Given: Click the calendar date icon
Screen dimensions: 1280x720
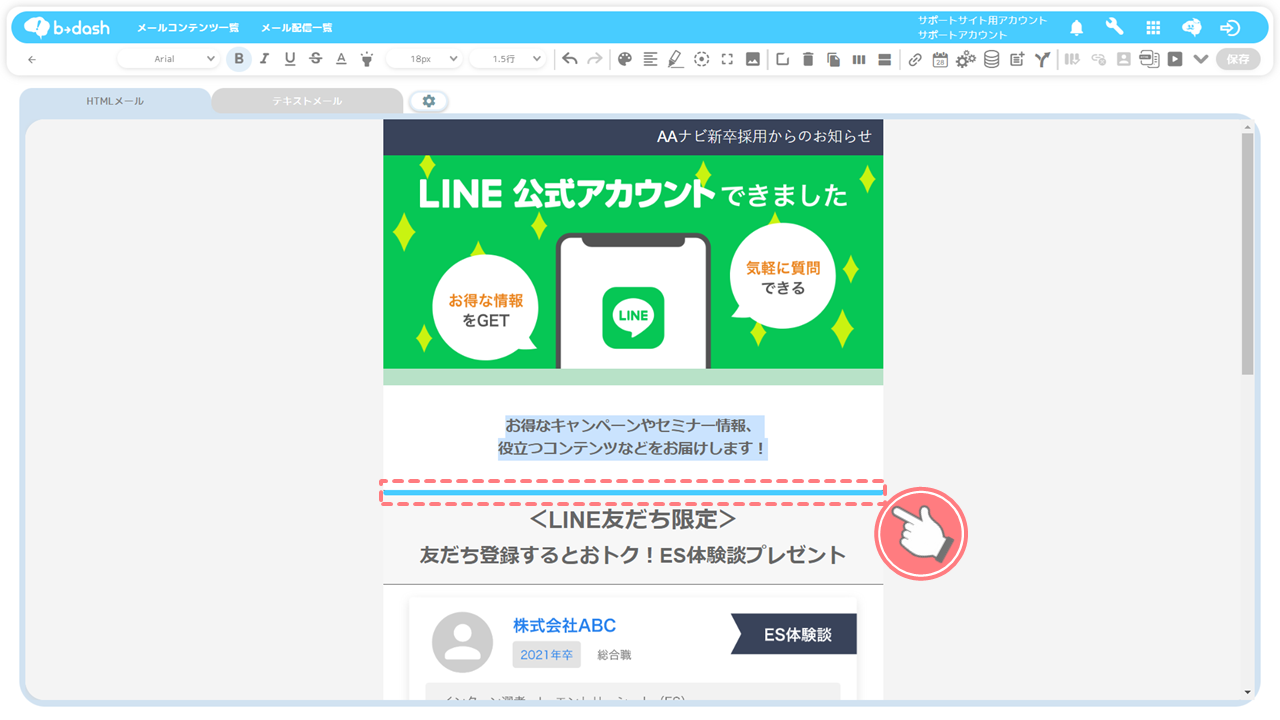Looking at the screenshot, I should pyautogui.click(x=940, y=59).
